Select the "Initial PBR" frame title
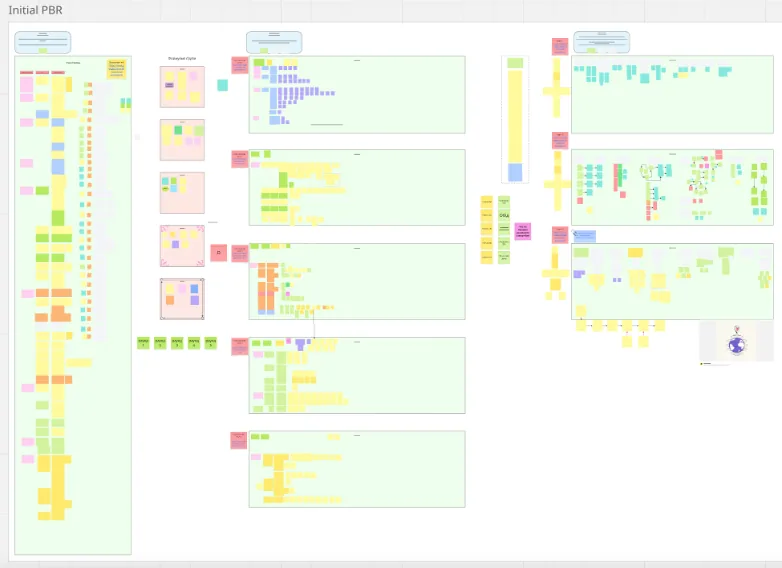This screenshot has height=568, width=782. tap(35, 10)
